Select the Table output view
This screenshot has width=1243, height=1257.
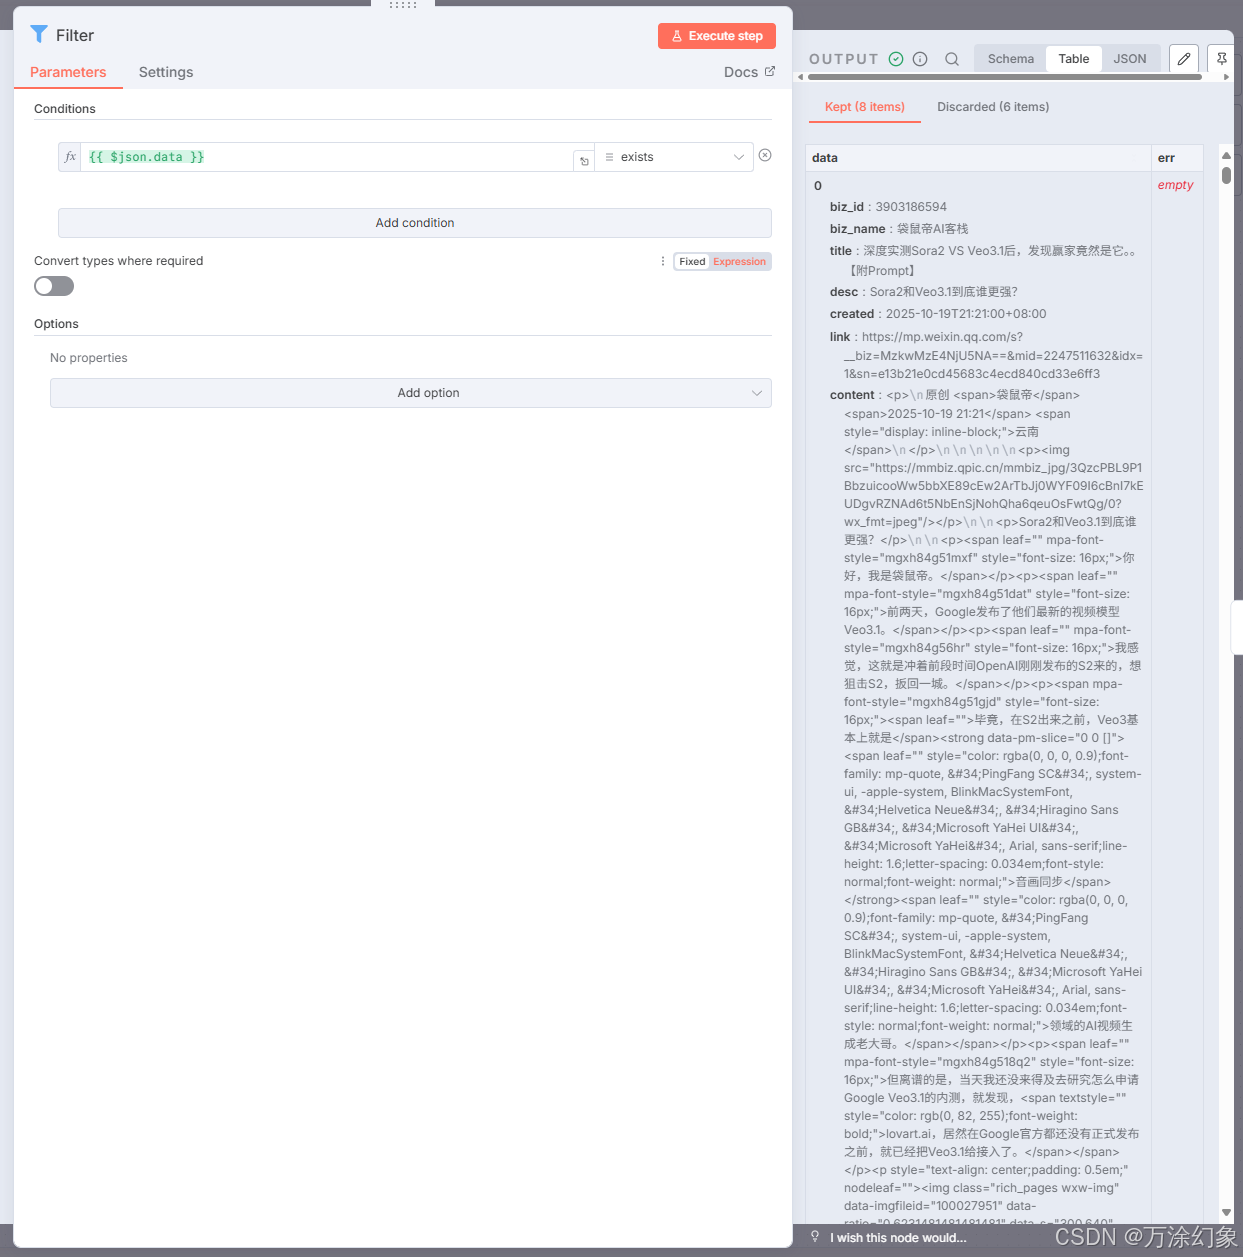[1074, 59]
